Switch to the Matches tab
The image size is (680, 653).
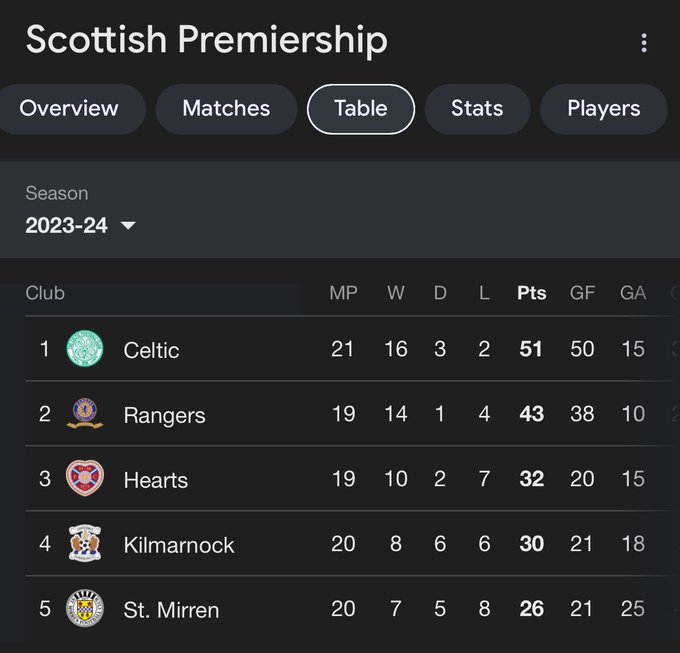pos(226,109)
